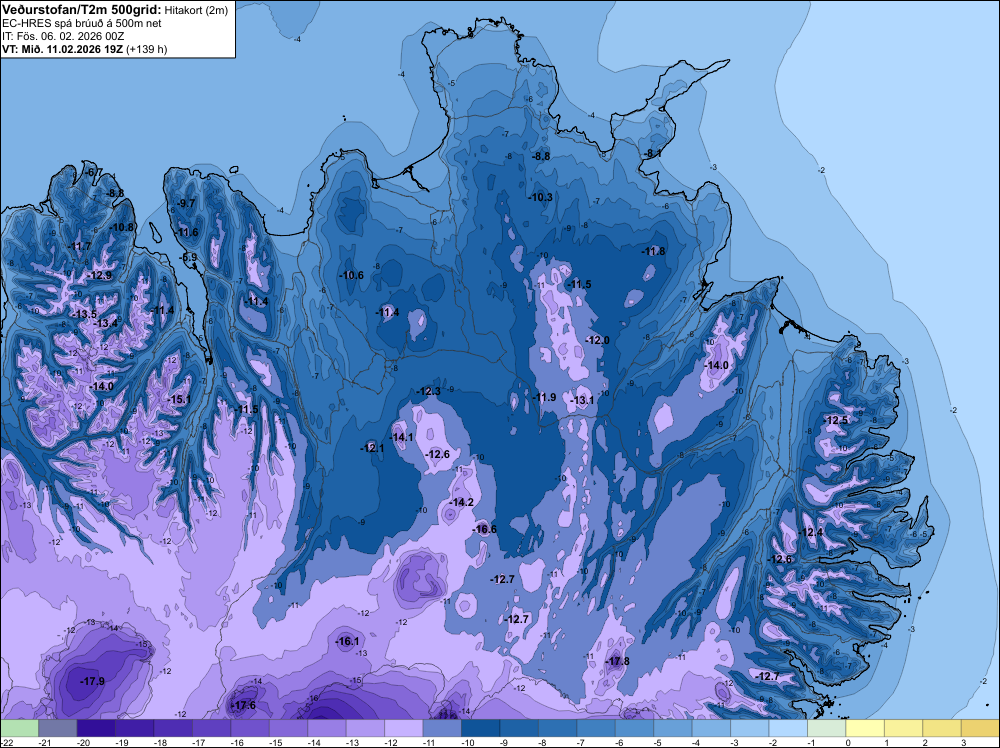1000x748 pixels.
Task: Select the 'IT: Fös. 06. 02. 2026 00Z' line
Action: pos(62,36)
